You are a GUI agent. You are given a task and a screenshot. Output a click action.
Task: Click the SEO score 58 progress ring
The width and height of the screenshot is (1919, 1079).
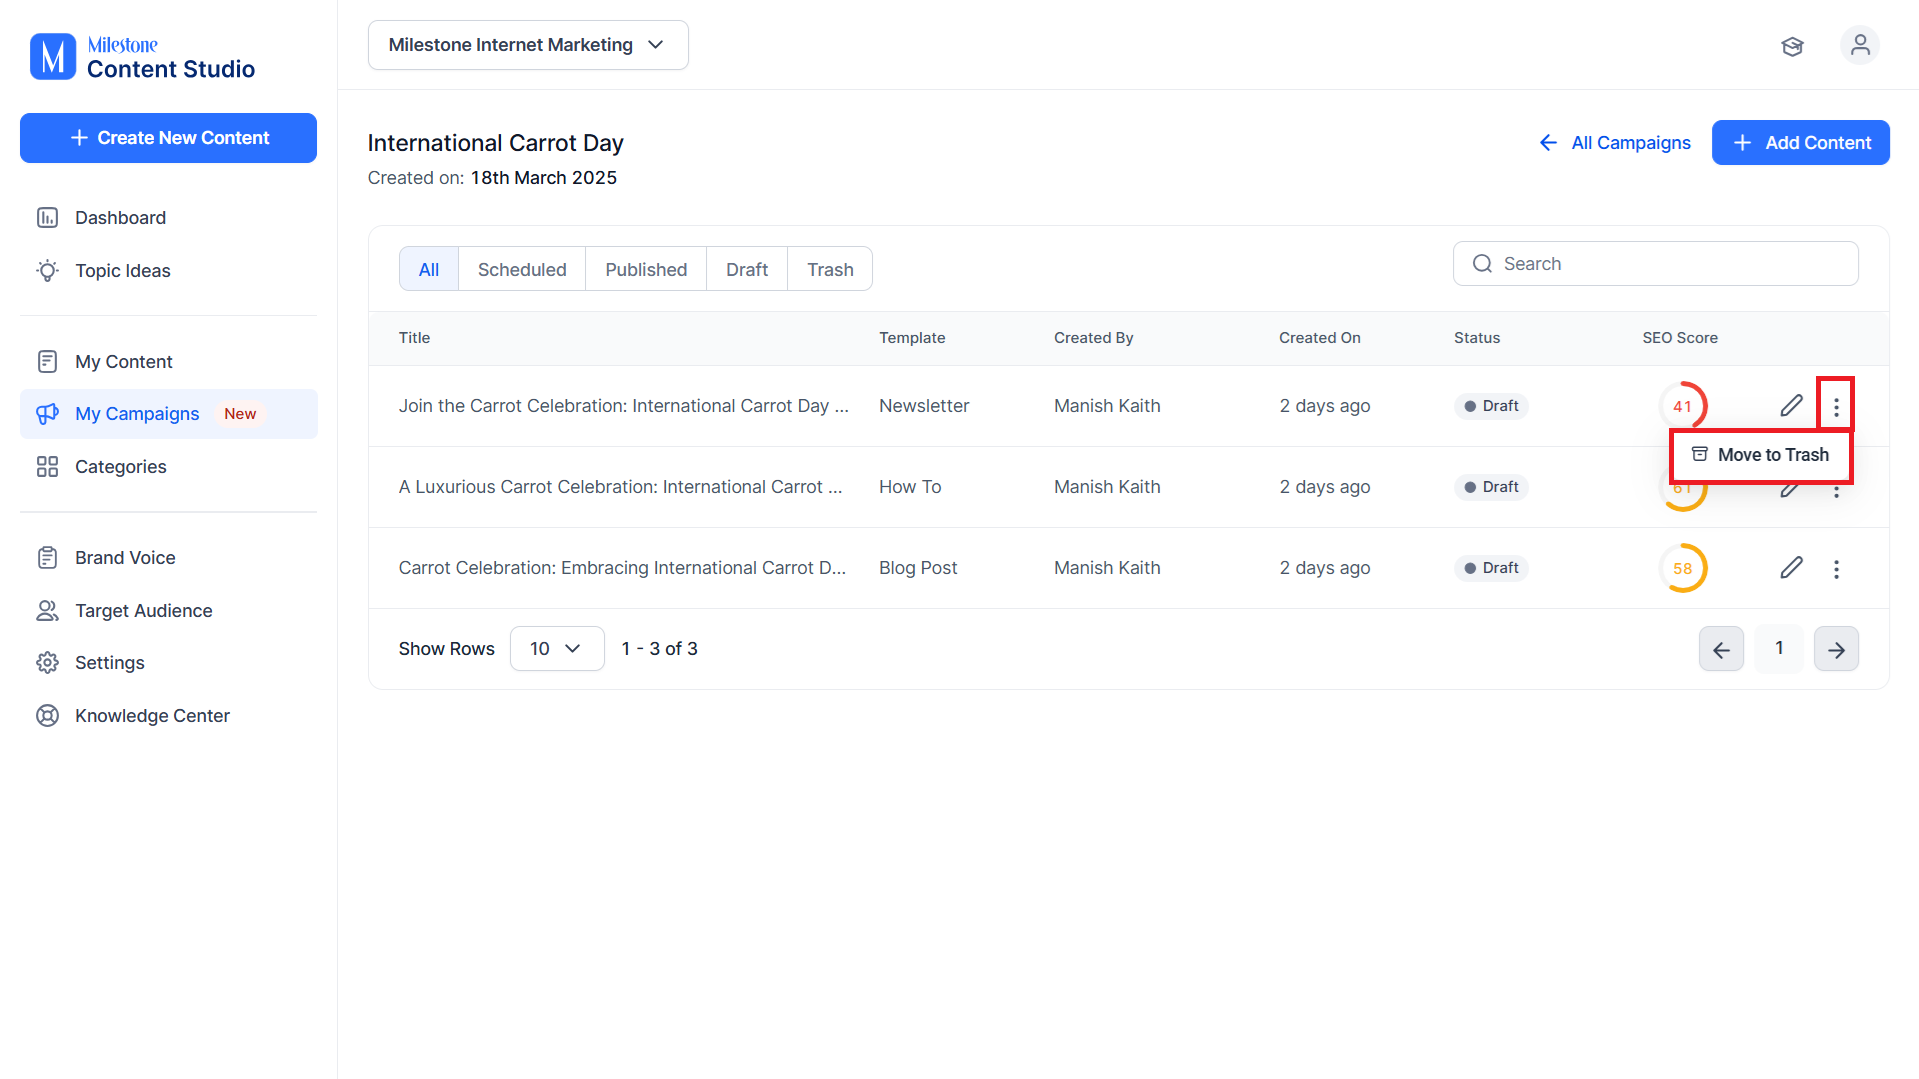pos(1683,568)
